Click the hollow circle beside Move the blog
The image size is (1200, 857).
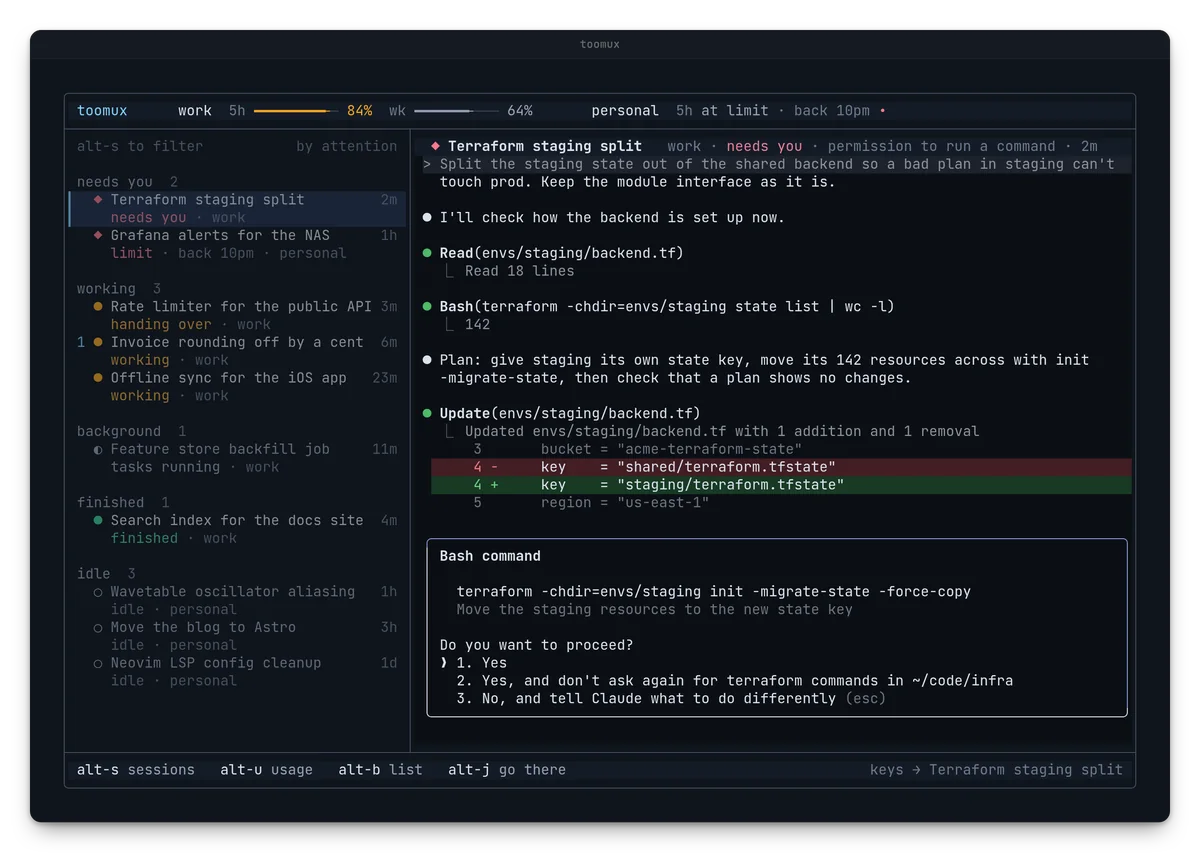pos(98,628)
